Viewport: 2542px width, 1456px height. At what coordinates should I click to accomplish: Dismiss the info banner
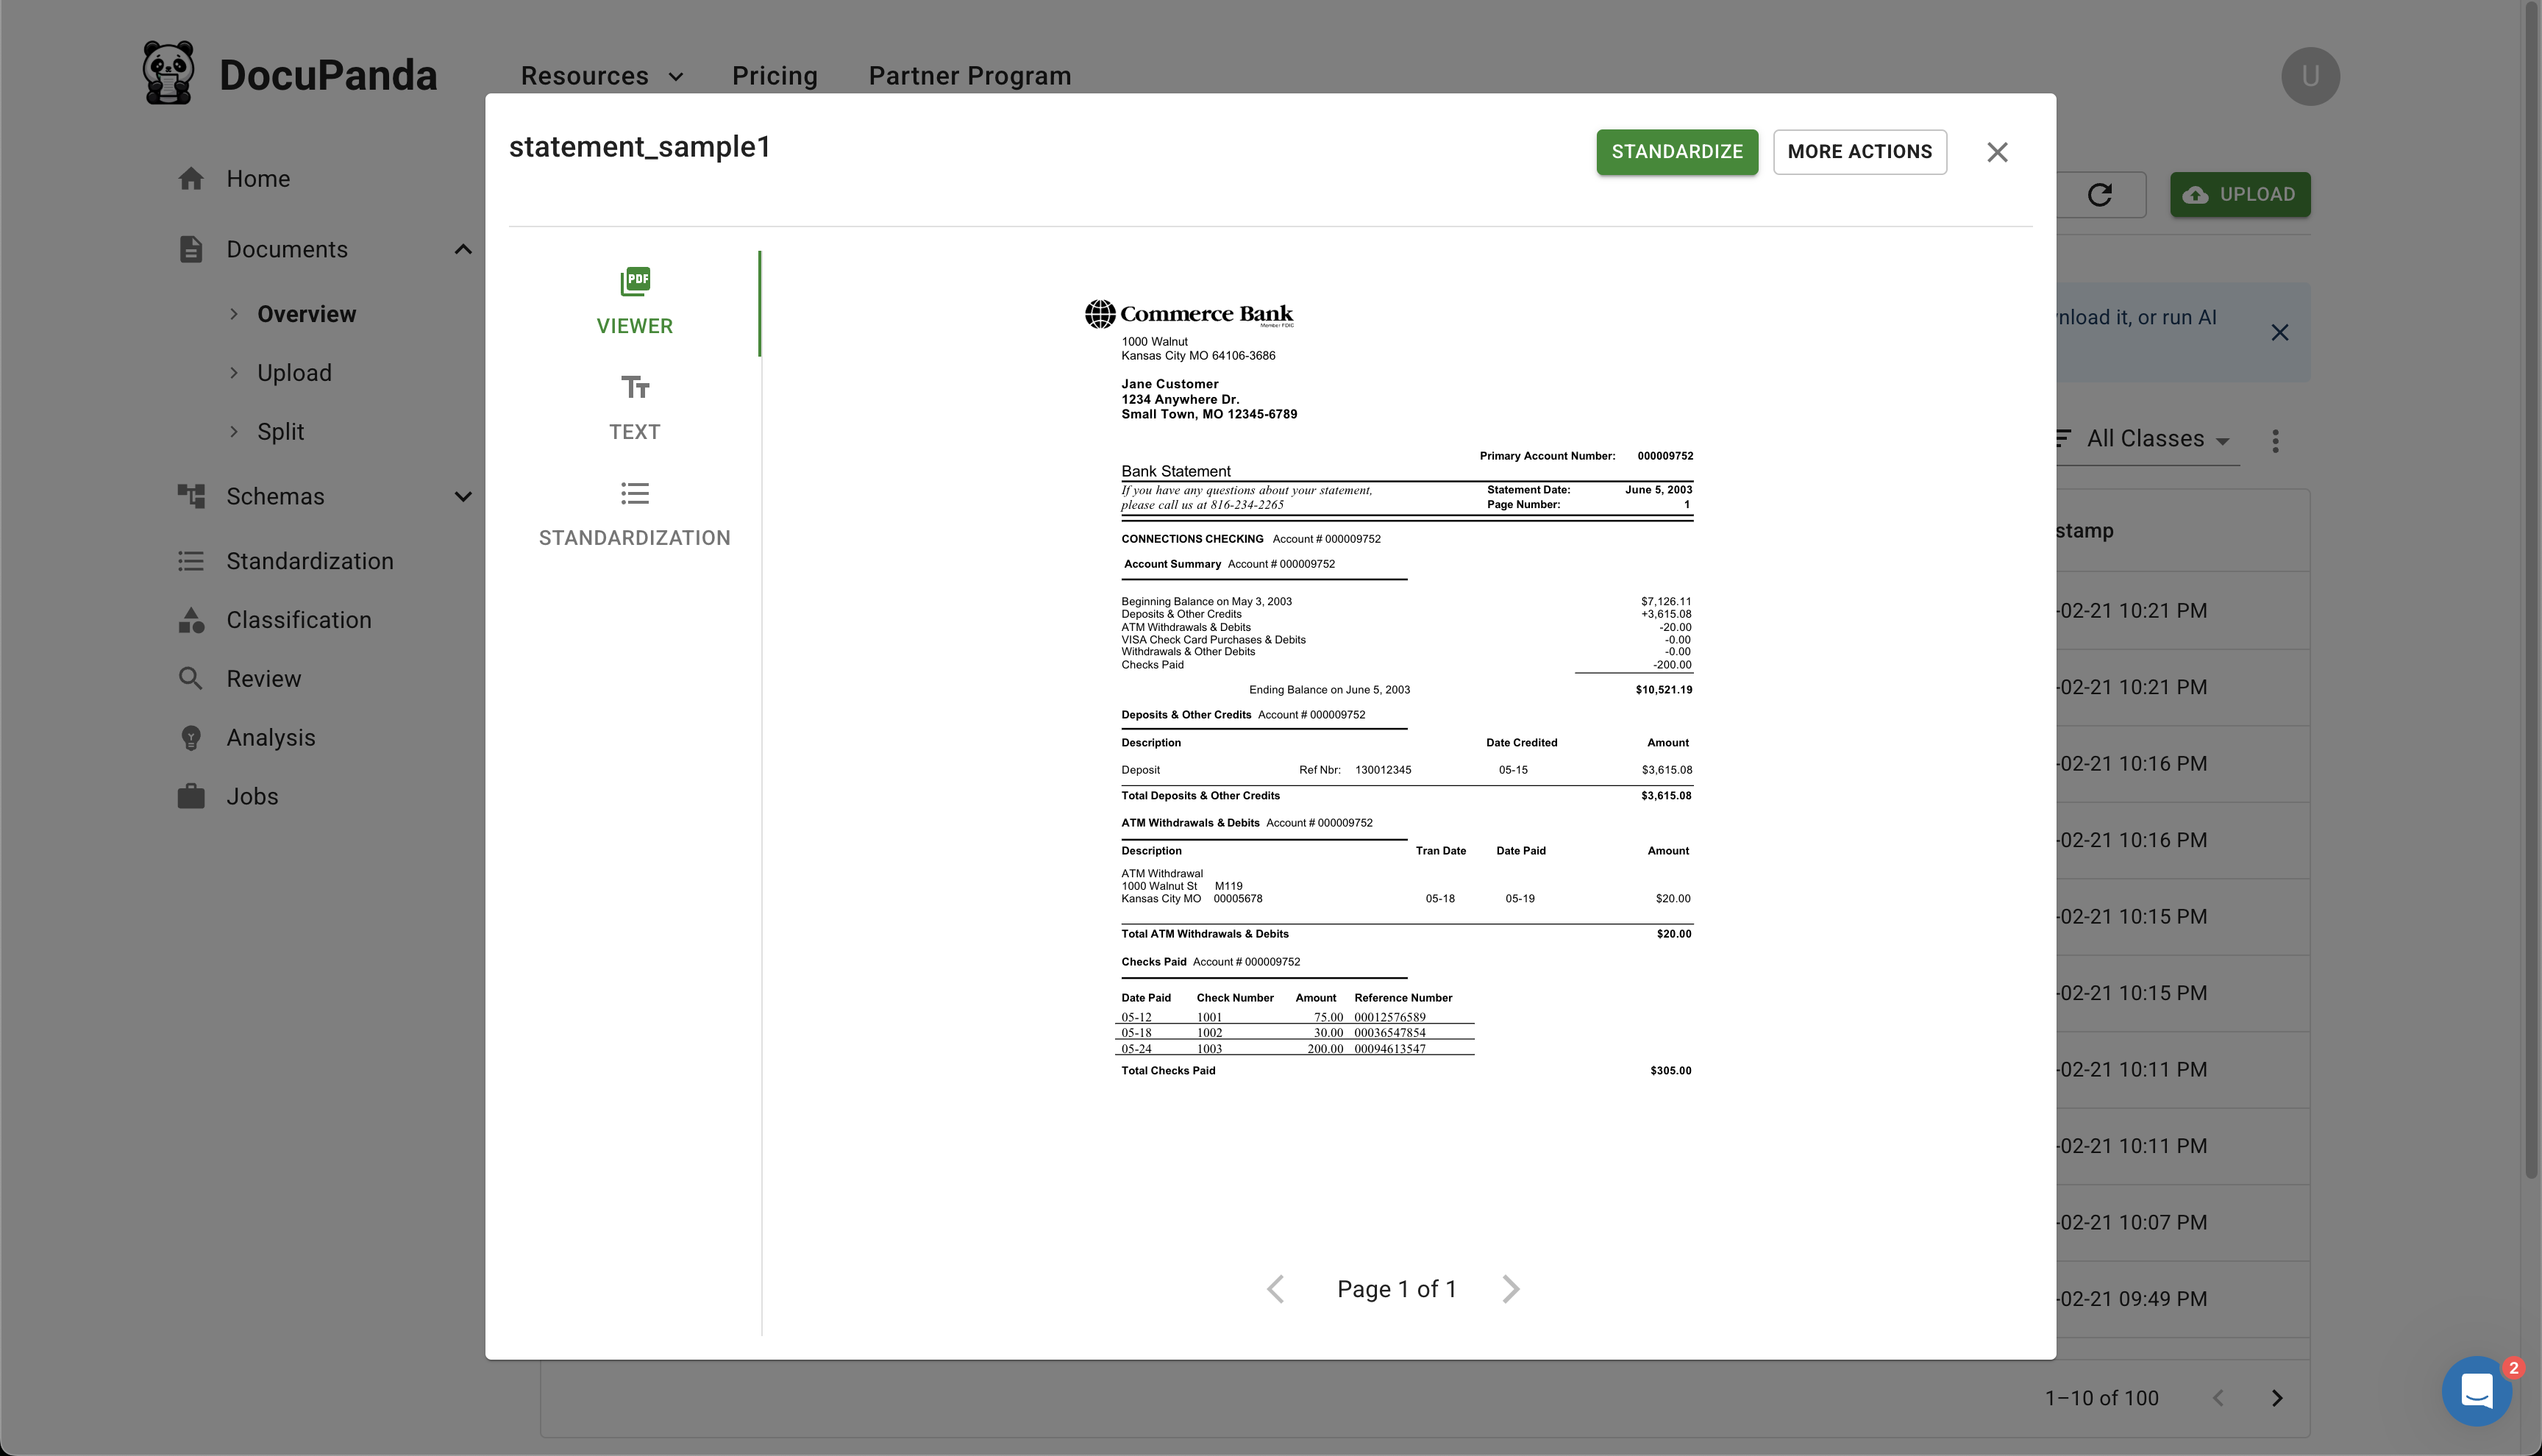point(2279,332)
